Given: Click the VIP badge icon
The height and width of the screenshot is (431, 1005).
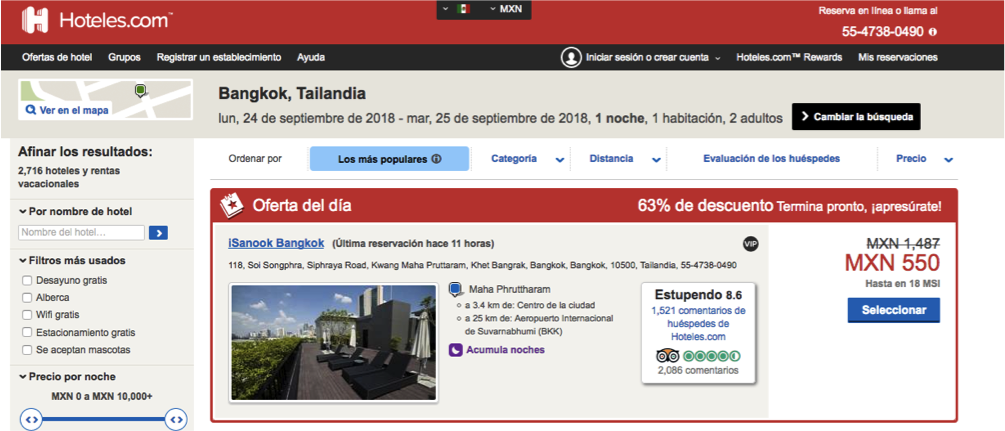Looking at the screenshot, I should [x=751, y=244].
